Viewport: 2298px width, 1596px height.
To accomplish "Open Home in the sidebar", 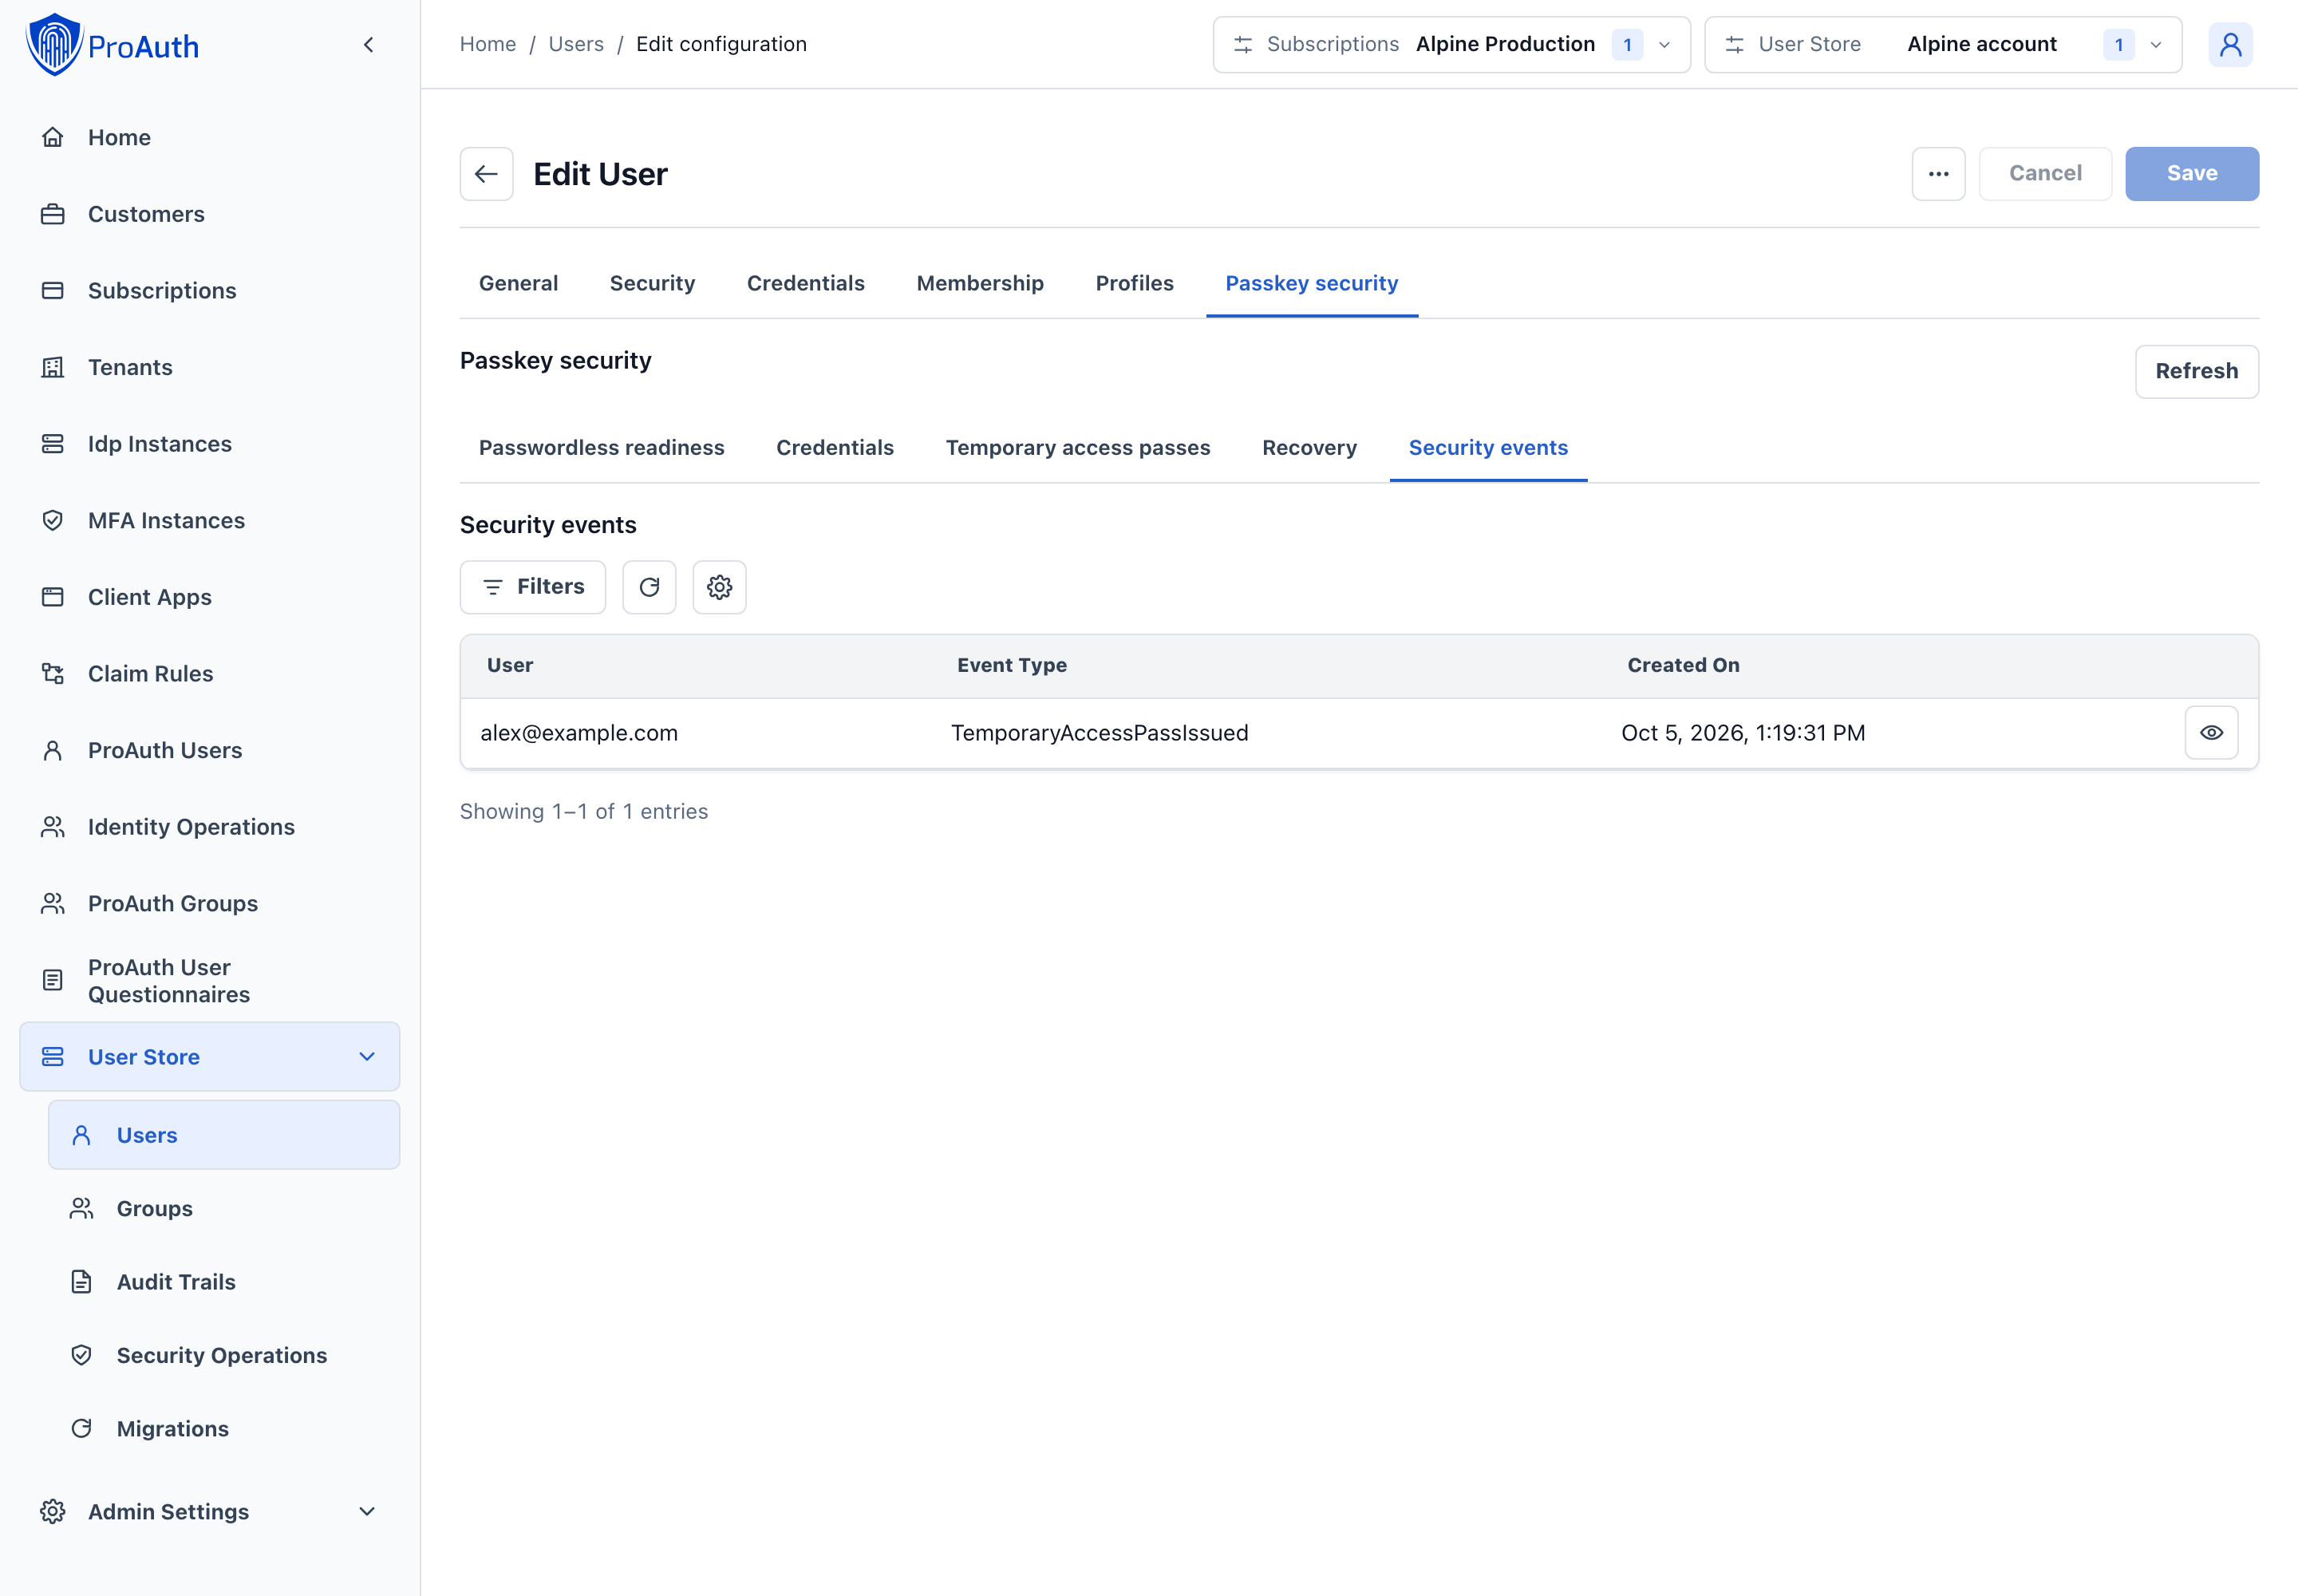I will tap(210, 137).
